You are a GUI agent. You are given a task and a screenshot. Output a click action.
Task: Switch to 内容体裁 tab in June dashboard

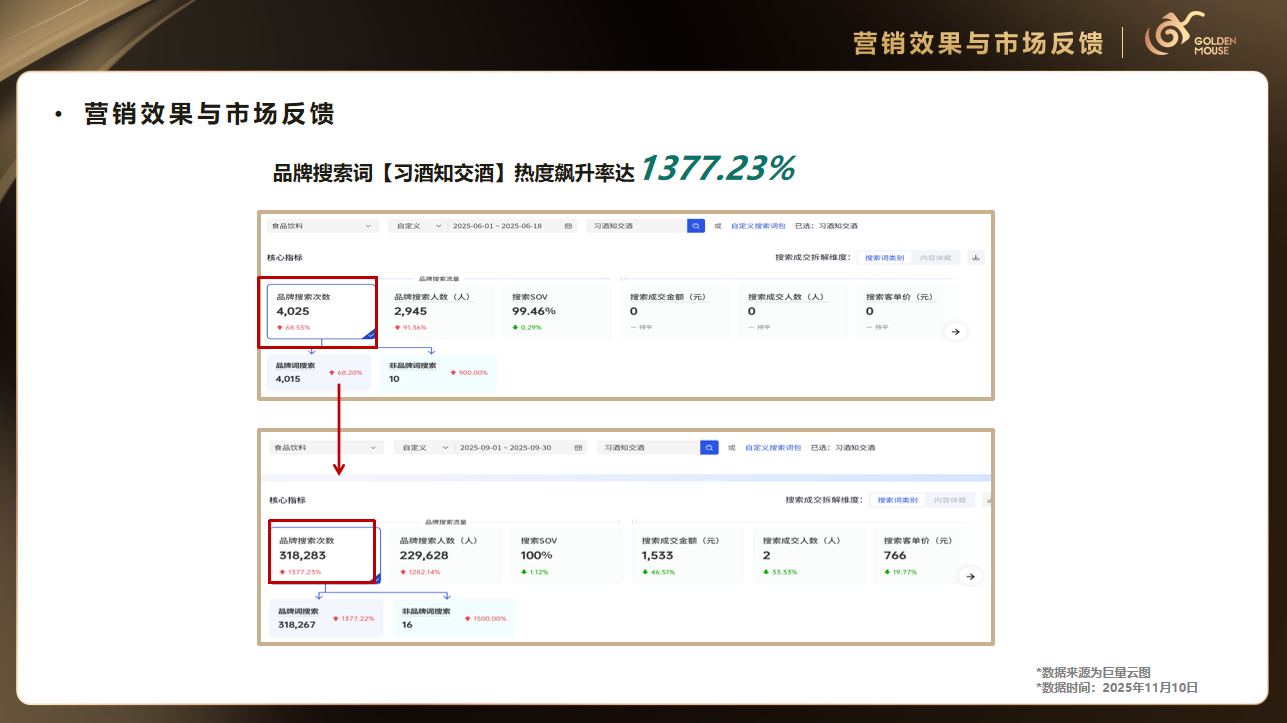tap(935, 258)
